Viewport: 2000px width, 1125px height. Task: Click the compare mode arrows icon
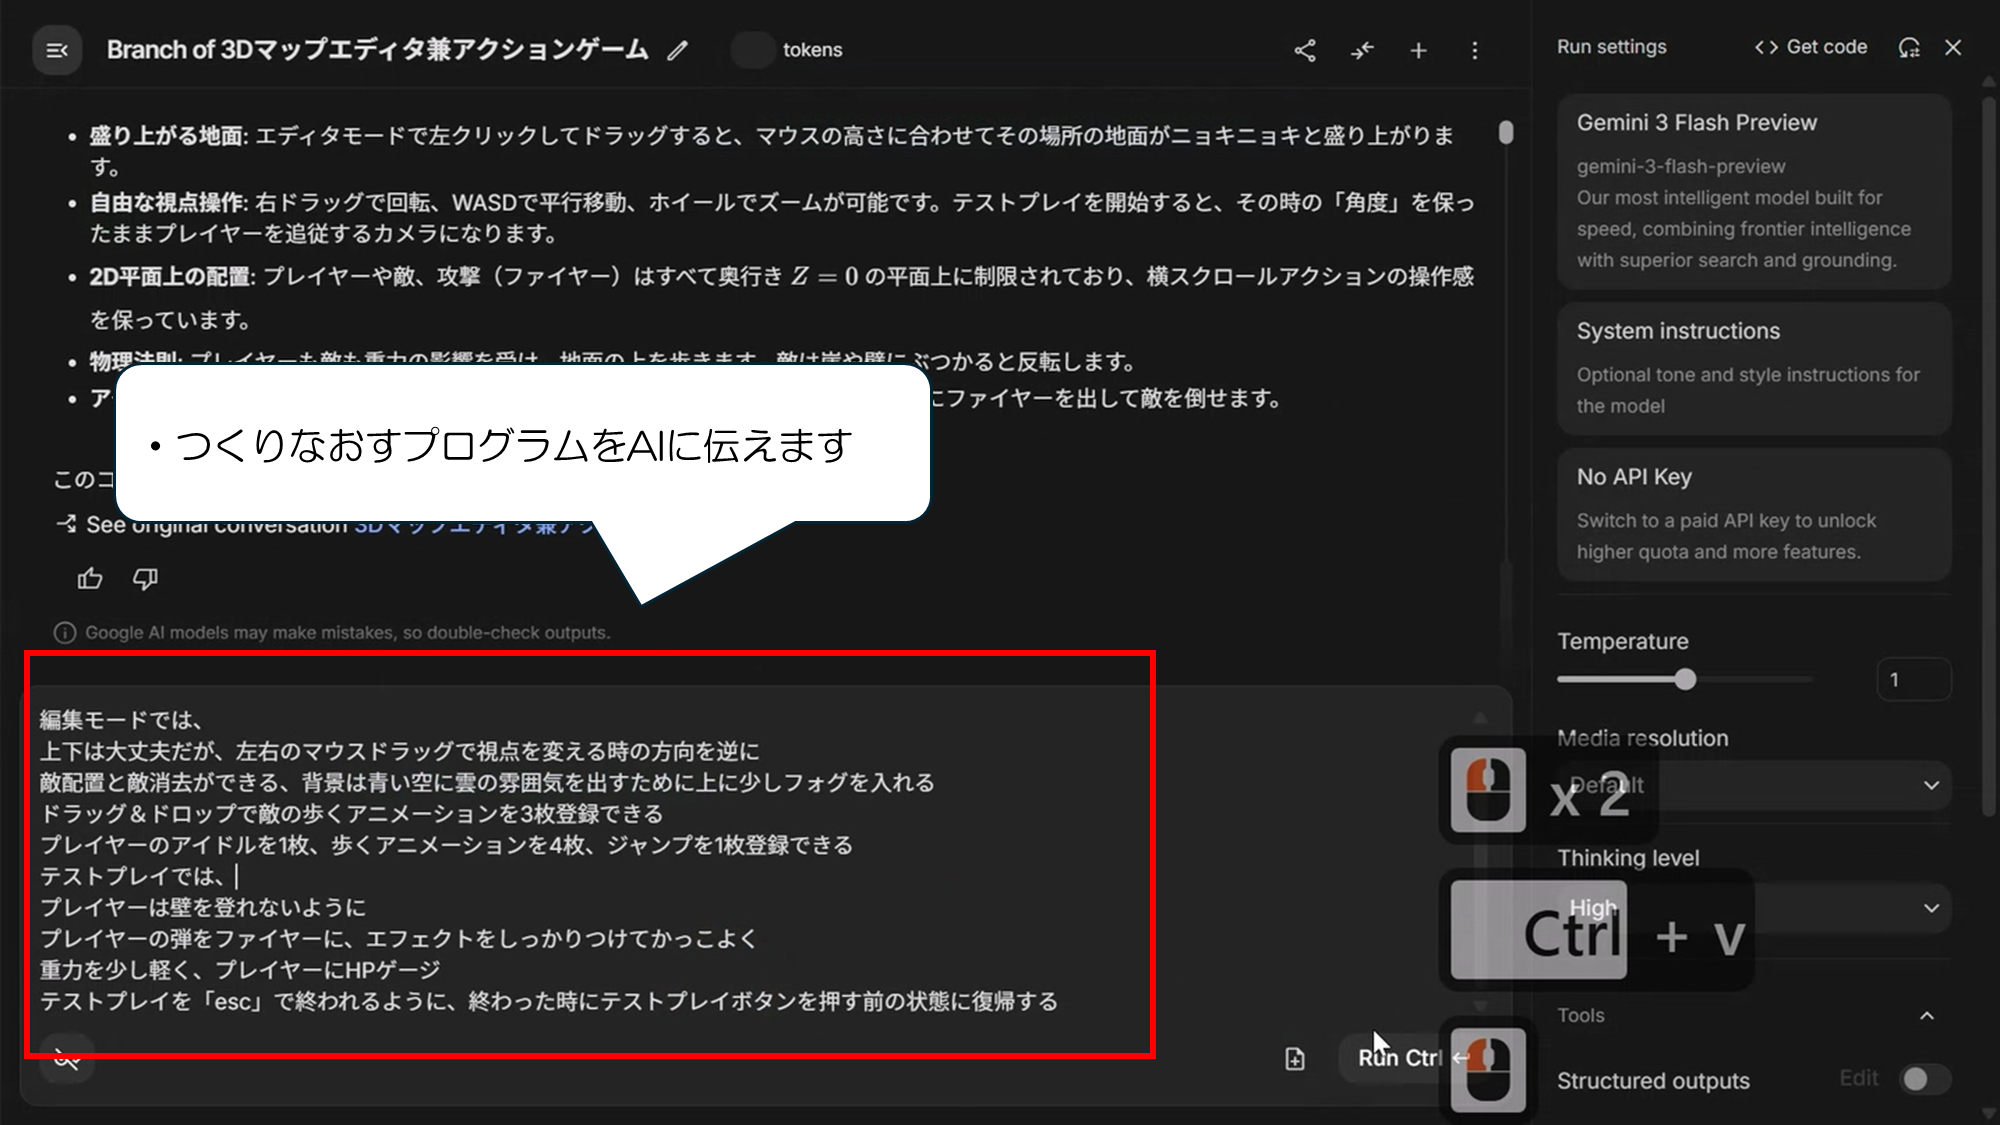(x=1362, y=50)
